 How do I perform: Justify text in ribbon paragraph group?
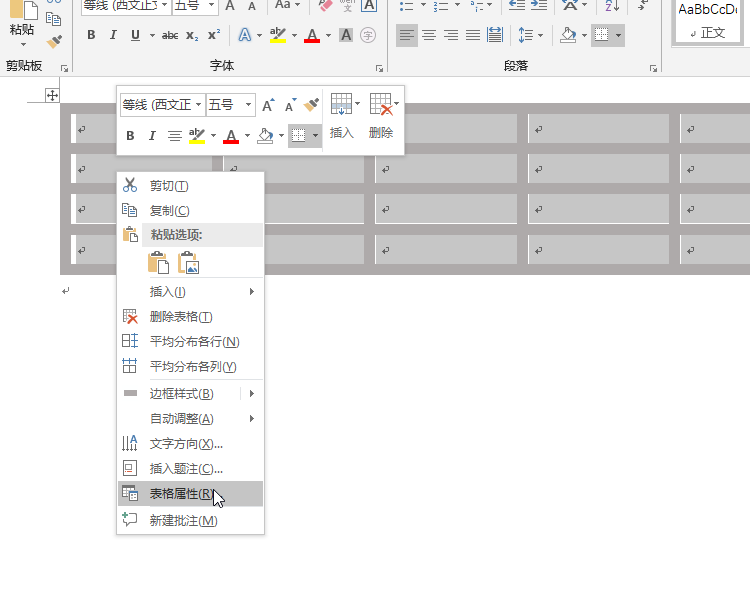tap(473, 35)
